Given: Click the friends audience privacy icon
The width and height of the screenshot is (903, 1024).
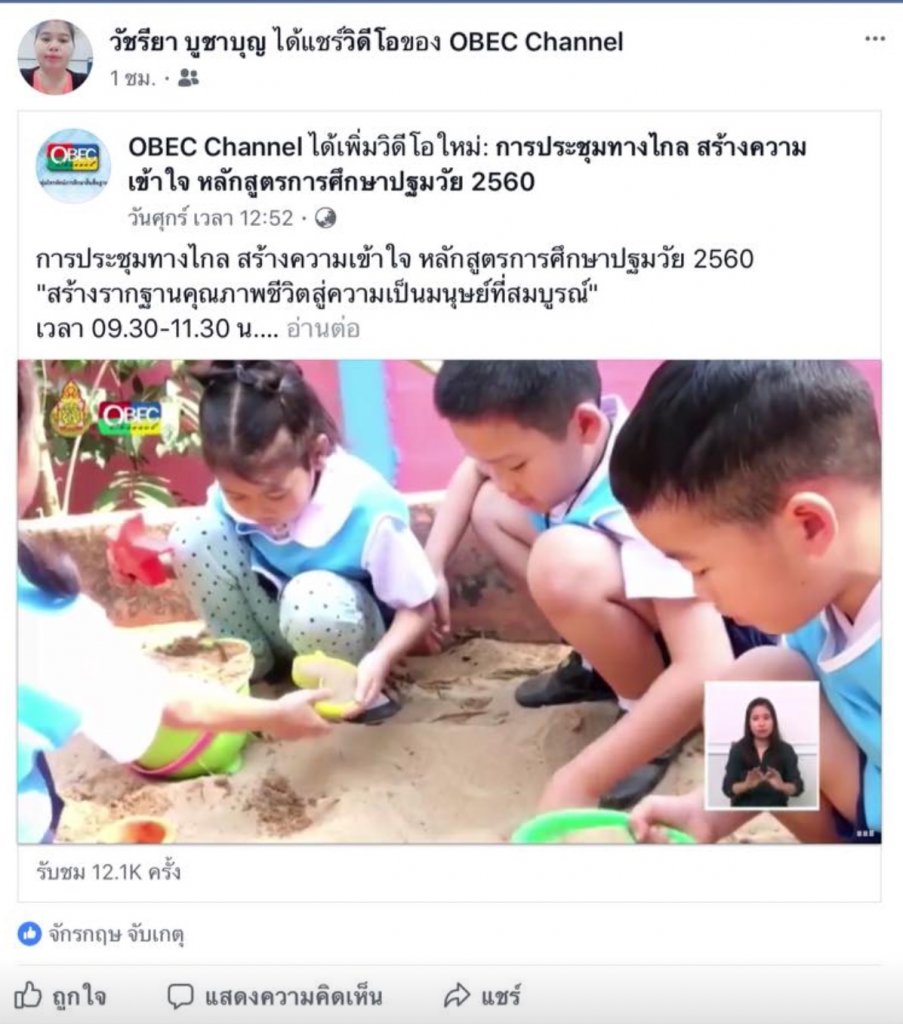Looking at the screenshot, I should (x=188, y=79).
